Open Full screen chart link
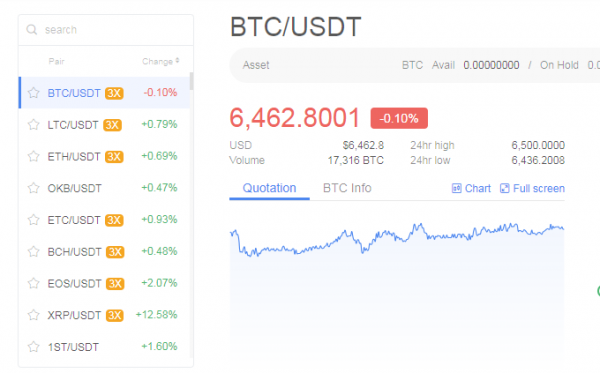 [532, 188]
